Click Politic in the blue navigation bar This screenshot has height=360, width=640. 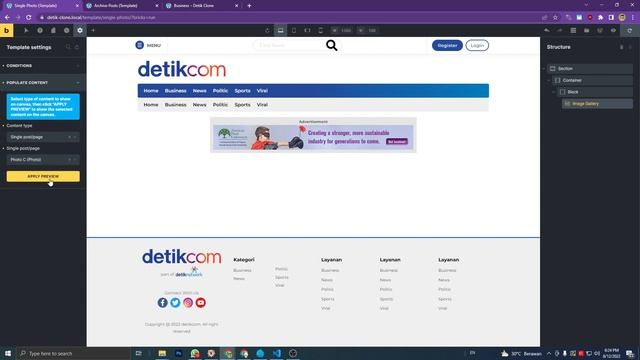point(220,91)
